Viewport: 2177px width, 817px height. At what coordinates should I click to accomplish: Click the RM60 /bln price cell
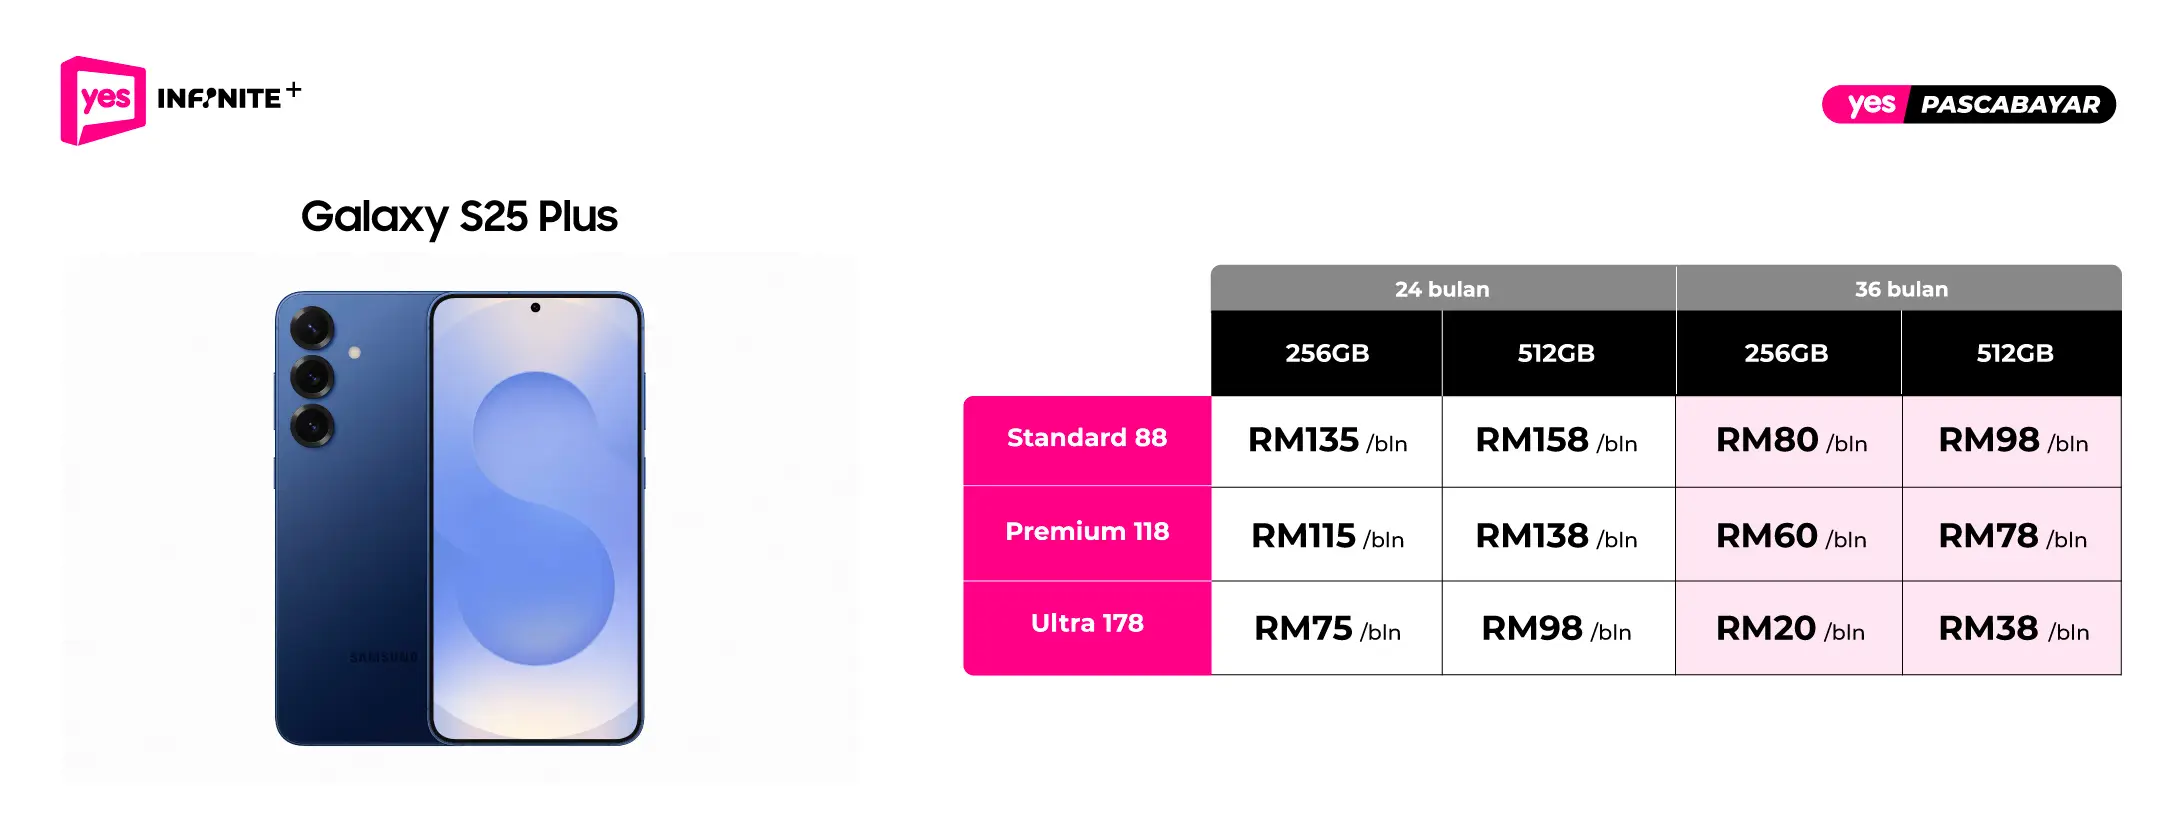[x=1790, y=537]
